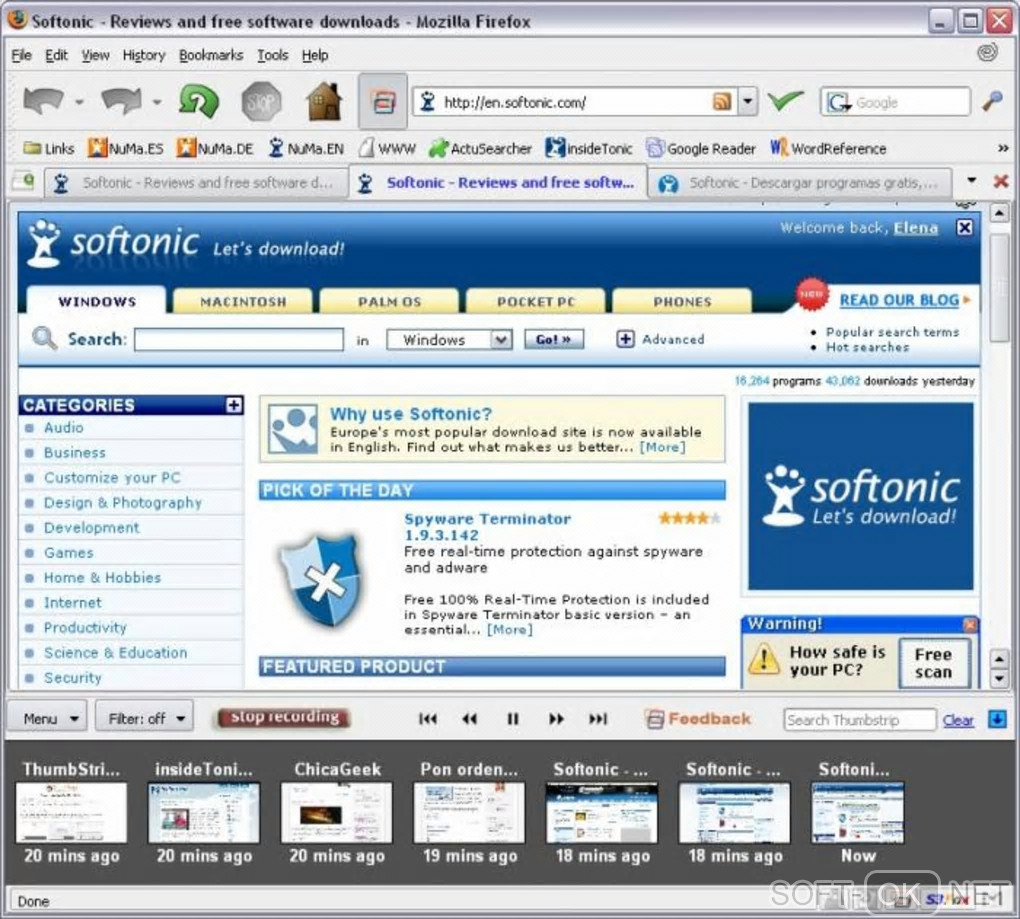Click the Search Thumbstrip field
1020x919 pixels.
pyautogui.click(x=860, y=720)
